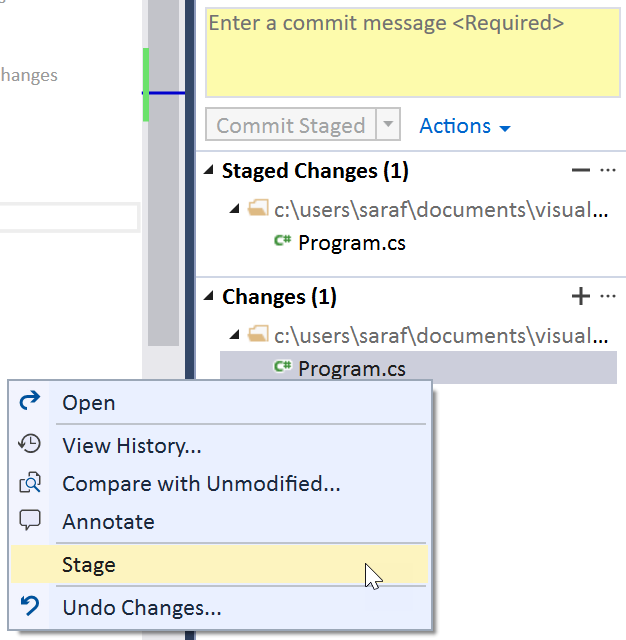Image resolution: width=626 pixels, height=640 pixels.
Task: Select Compare with Unmodified... menu entry
Action: pos(201,484)
